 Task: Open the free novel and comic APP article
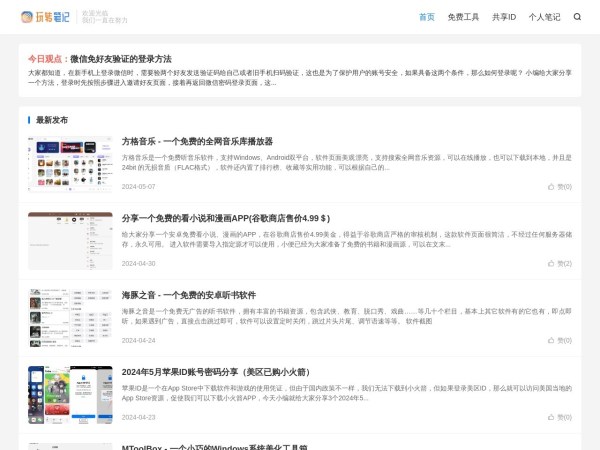226,218
